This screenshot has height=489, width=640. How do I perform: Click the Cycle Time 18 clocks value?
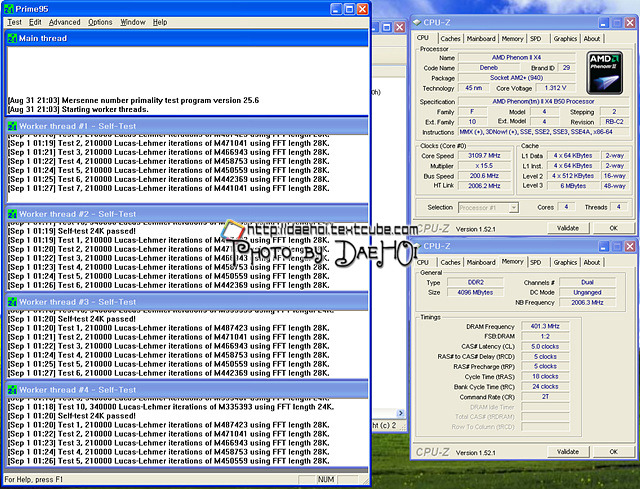545,376
